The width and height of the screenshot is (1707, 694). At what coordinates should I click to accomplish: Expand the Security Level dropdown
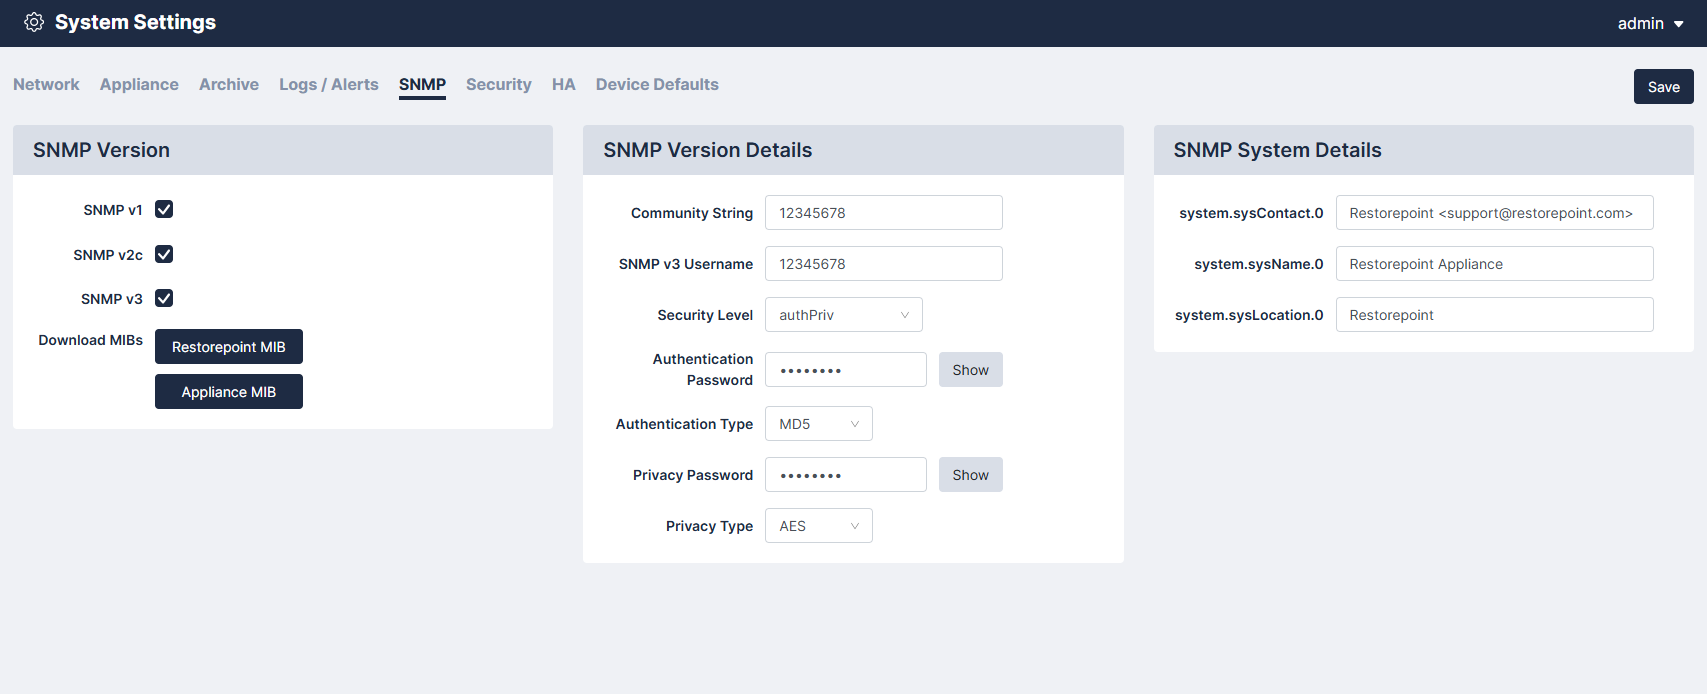click(x=843, y=315)
